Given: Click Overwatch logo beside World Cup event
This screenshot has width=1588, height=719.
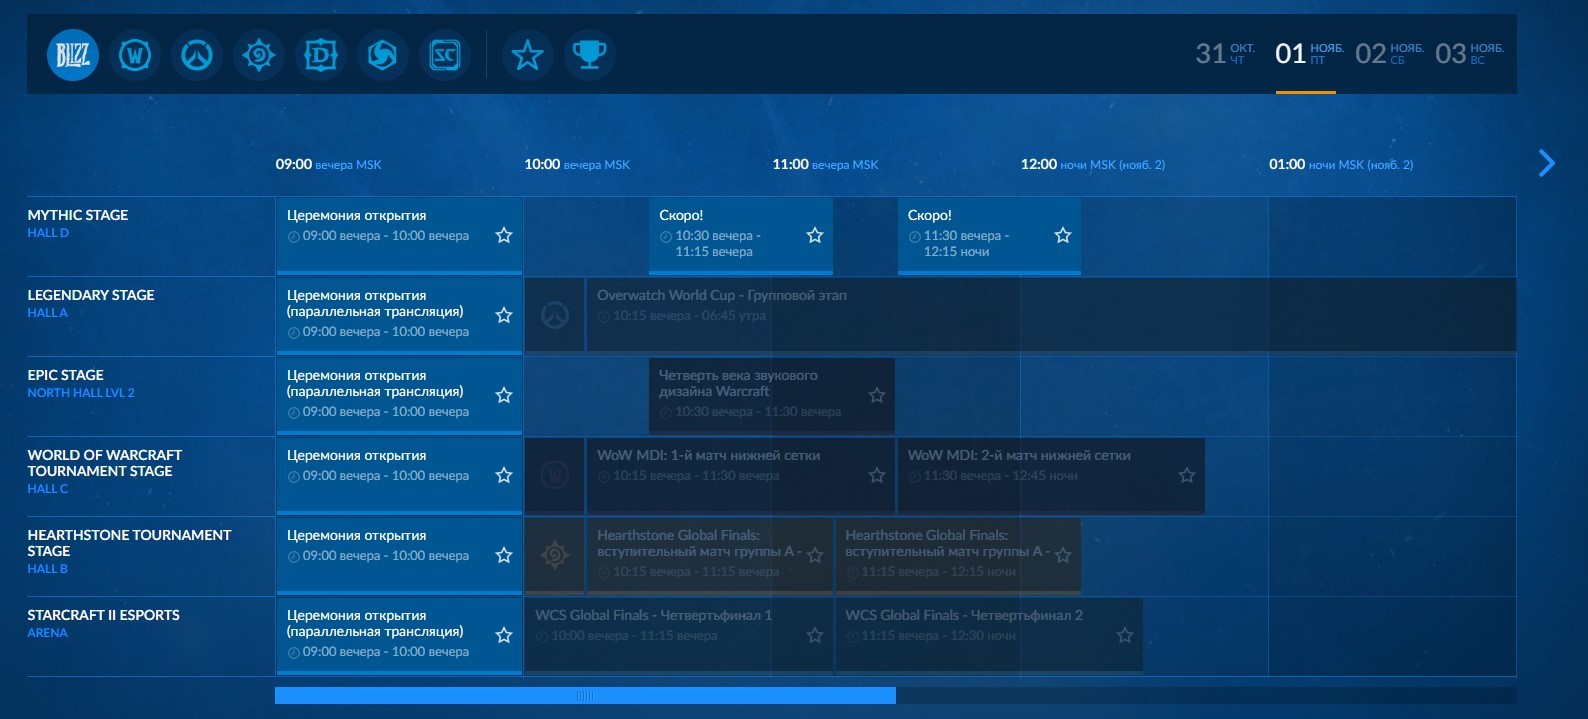Looking at the screenshot, I should [555, 315].
